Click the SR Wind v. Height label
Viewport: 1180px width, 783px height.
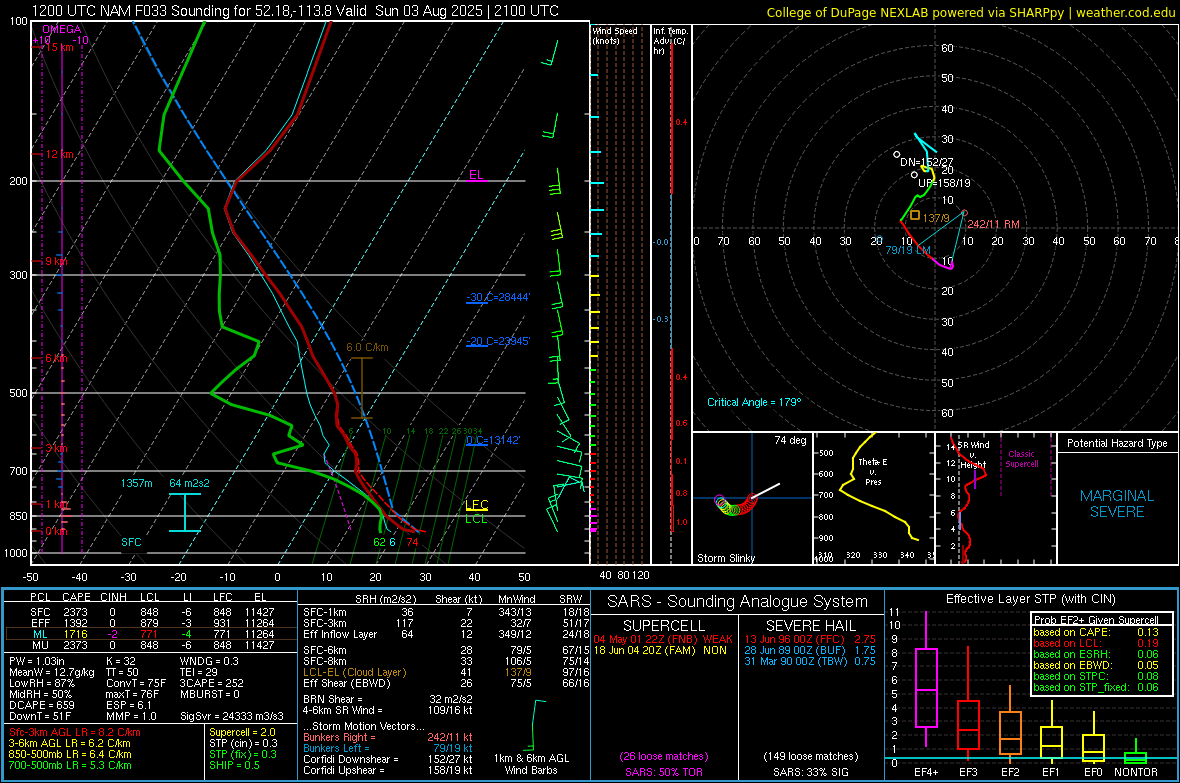(x=973, y=455)
